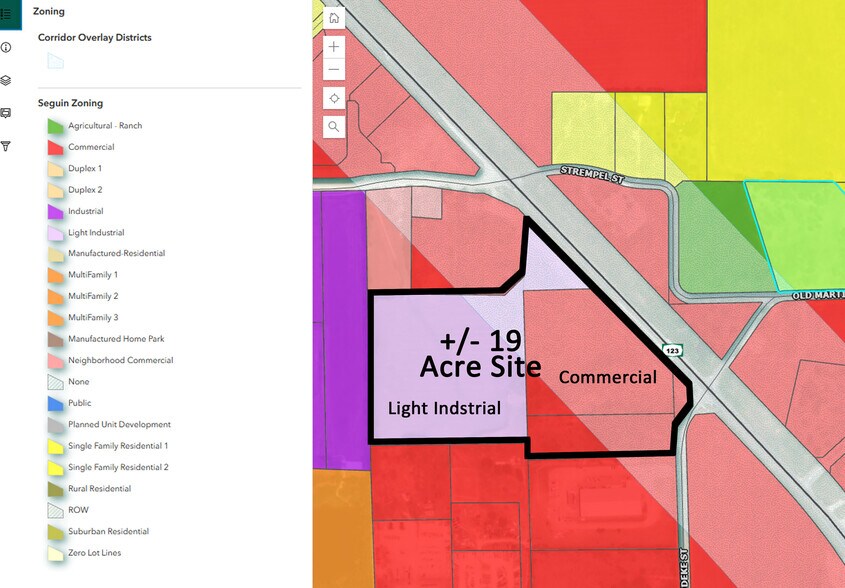Click the information icon in the left sidebar

(x=8, y=47)
